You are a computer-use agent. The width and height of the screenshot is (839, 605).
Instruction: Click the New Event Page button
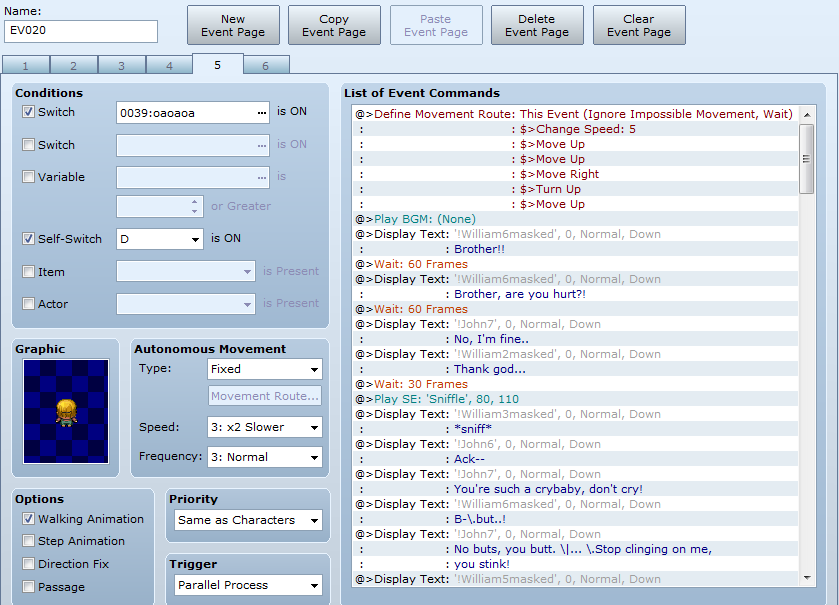(233, 25)
